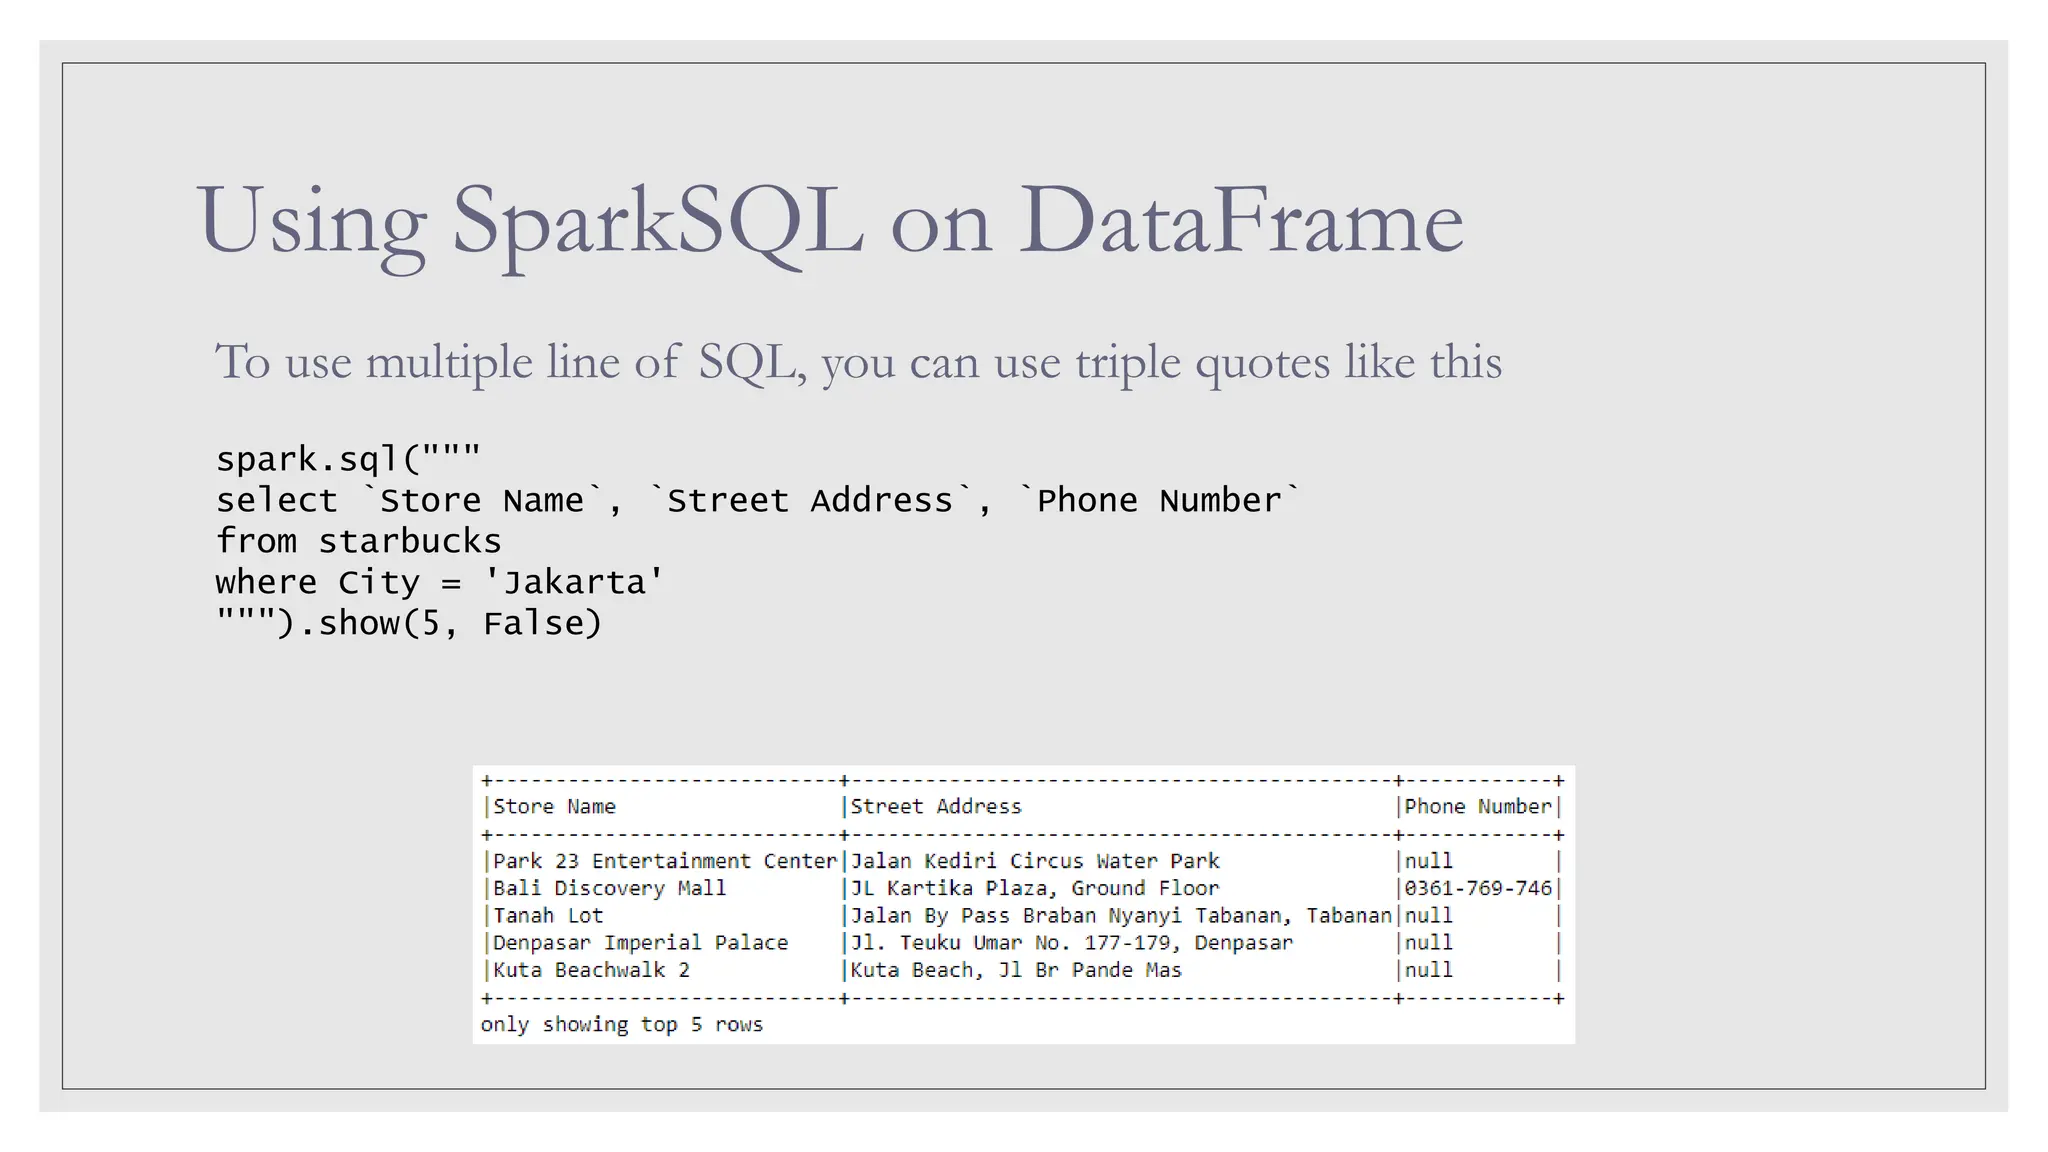Select 'Kuta Beachwalk 2' cell
The width and height of the screenshot is (2048, 1152).
point(591,970)
